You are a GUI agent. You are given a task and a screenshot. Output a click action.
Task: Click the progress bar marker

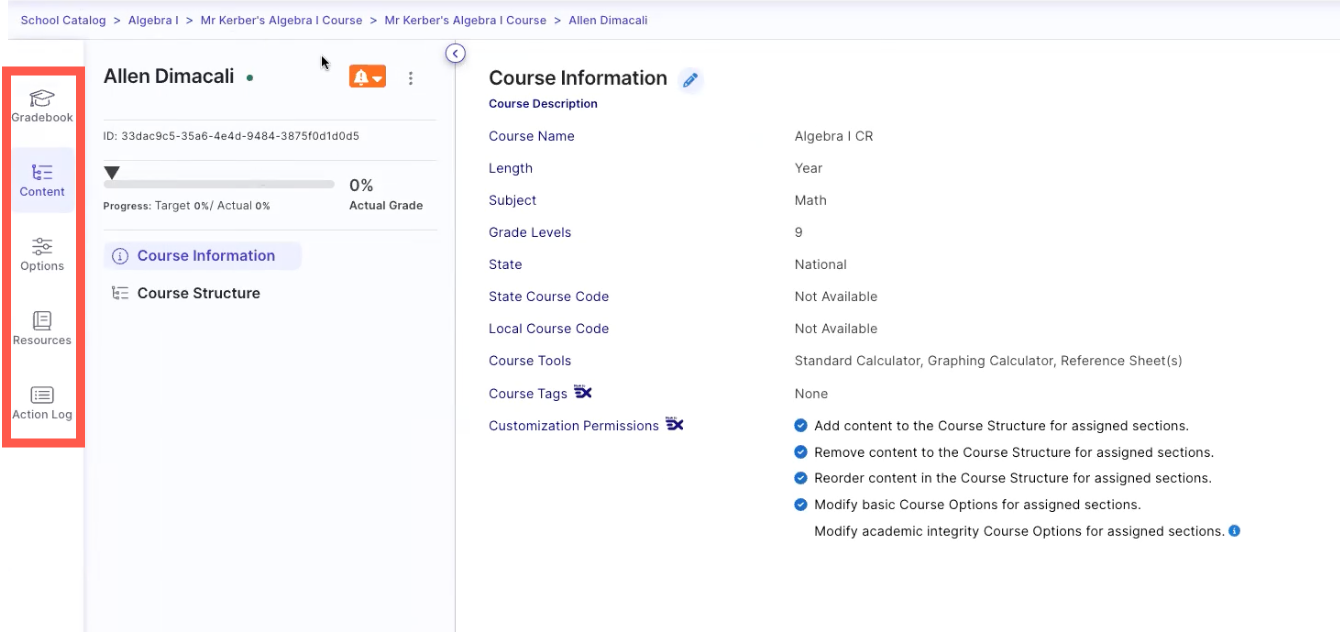point(111,171)
